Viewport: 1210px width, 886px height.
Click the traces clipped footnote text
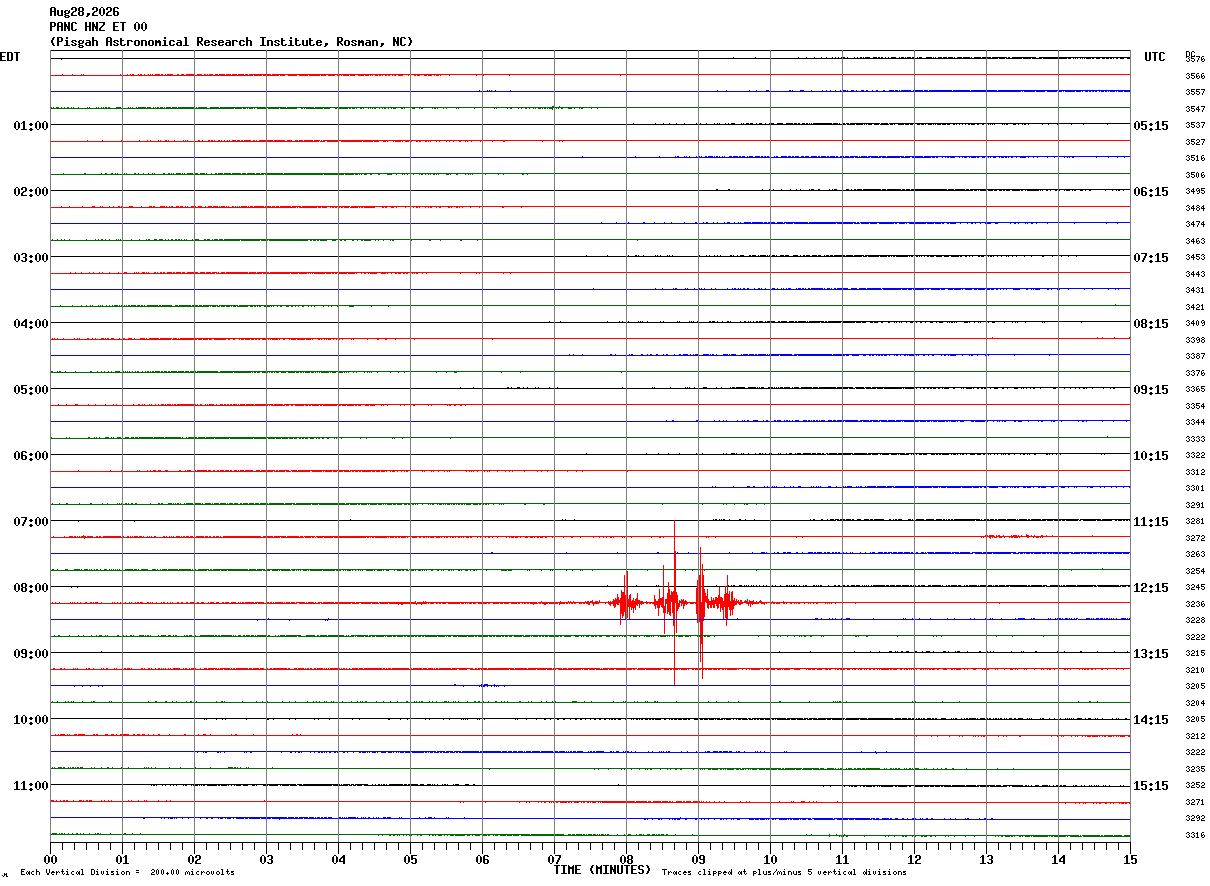tap(784, 873)
